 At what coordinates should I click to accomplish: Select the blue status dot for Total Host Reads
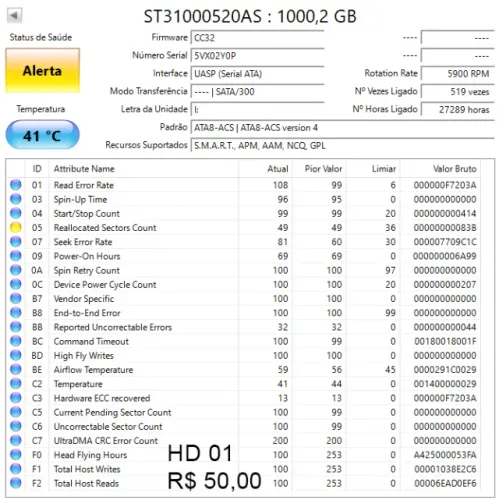15,483
